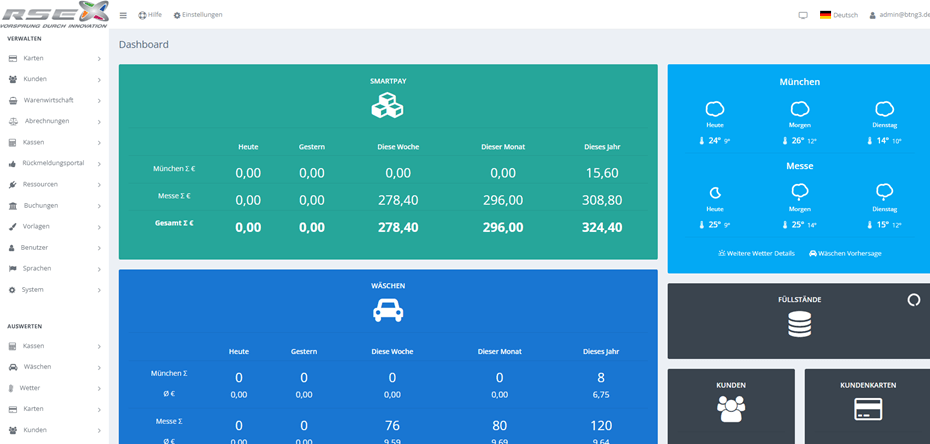
Task: Click the Benutzer person icon
Action: [12, 248]
